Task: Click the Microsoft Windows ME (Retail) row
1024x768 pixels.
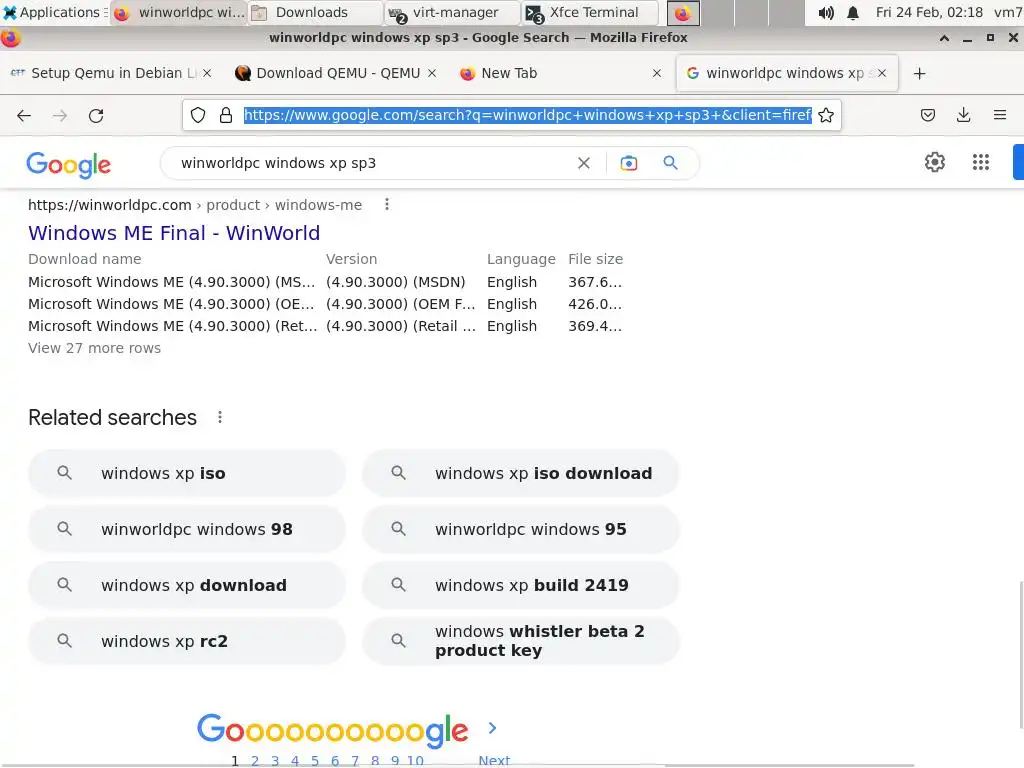Action: click(325, 327)
